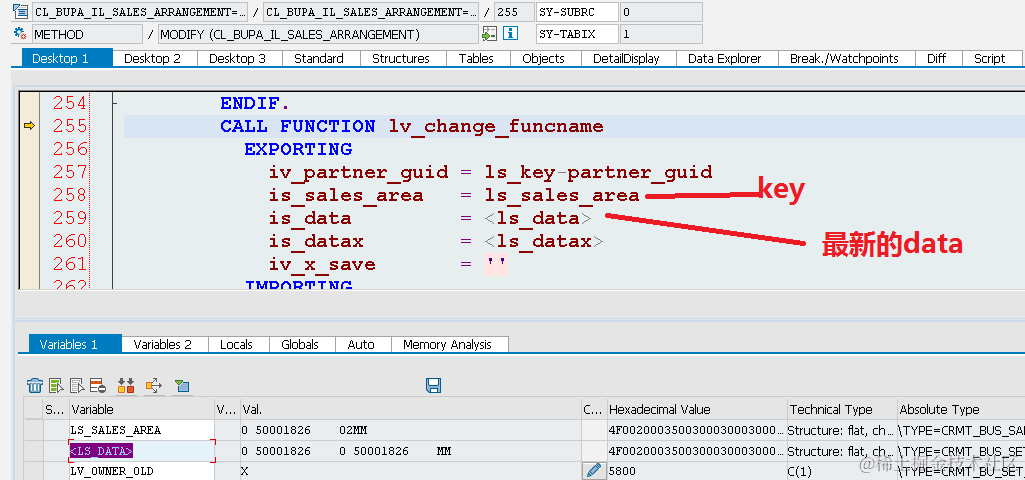Select the LS_SALES_AREA variable cell
The width and height of the screenshot is (1025, 480).
142,430
